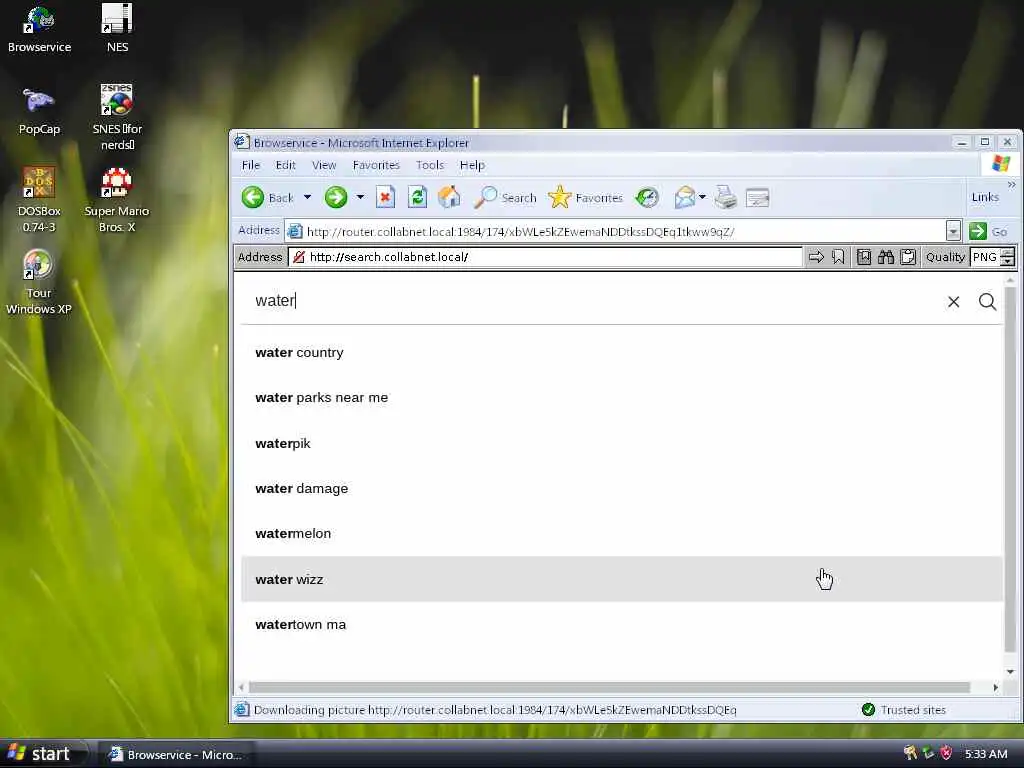Viewport: 1024px width, 768px height.
Task: Go to the Home page icon
Action: [449, 197]
